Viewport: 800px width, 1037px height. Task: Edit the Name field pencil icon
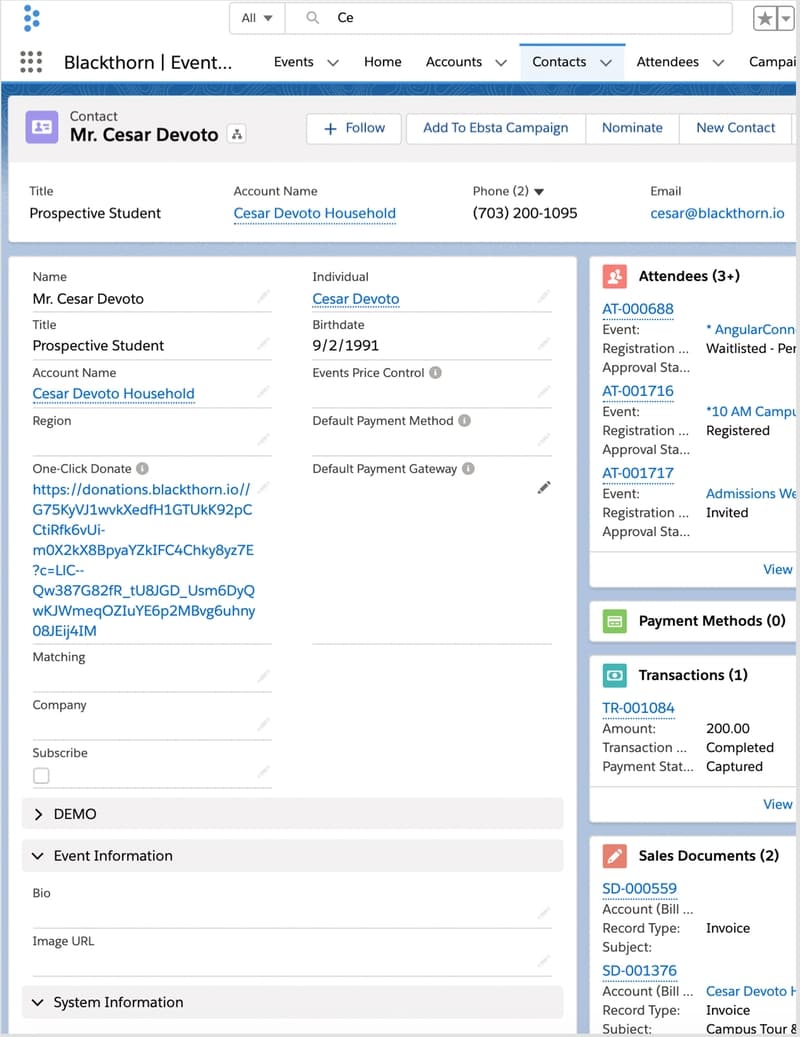tap(264, 296)
